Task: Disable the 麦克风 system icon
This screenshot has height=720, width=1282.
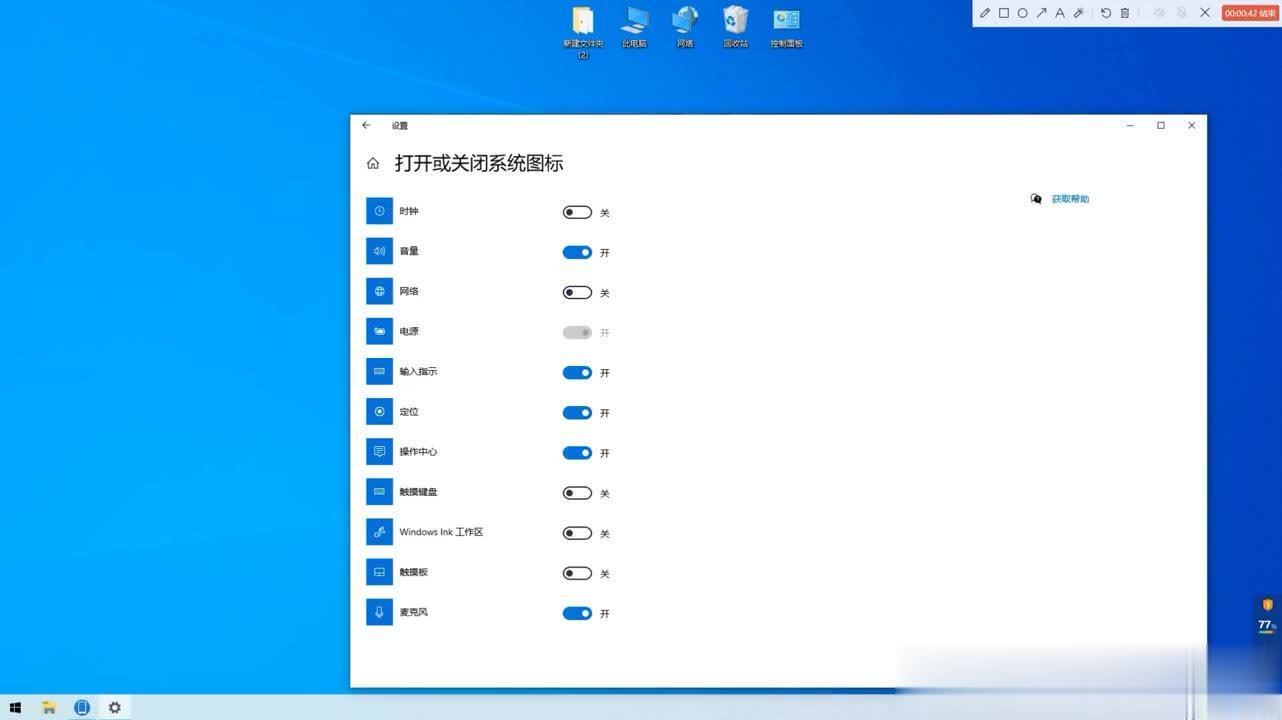Action: coord(577,613)
